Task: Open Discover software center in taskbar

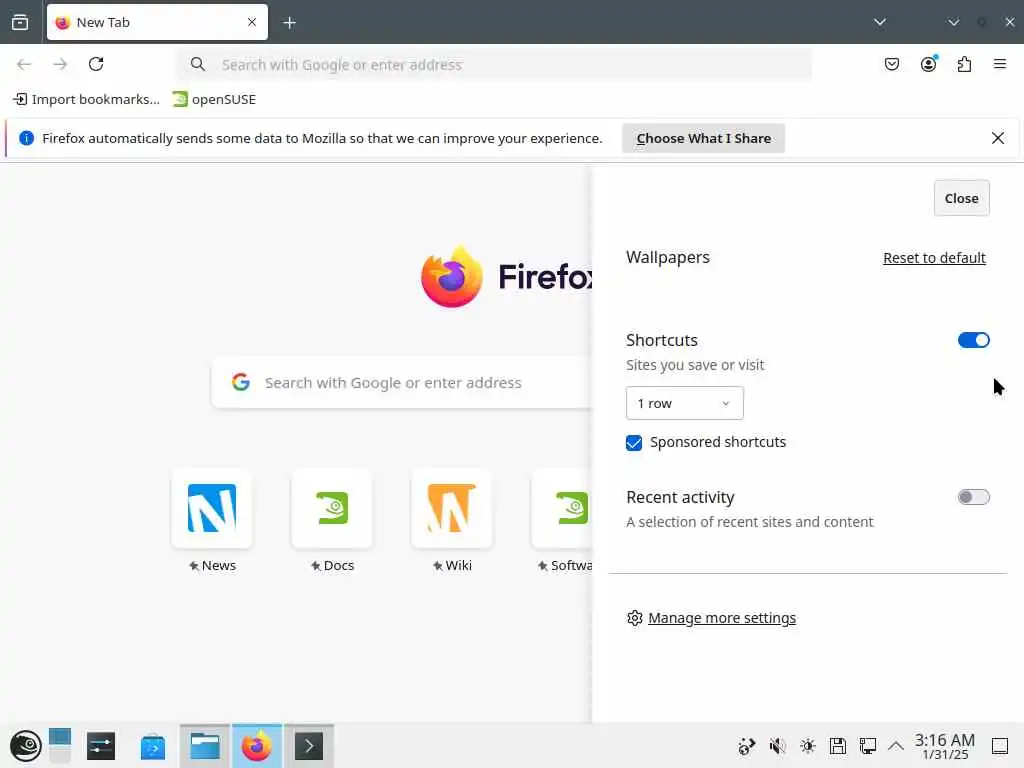Action: (x=153, y=746)
